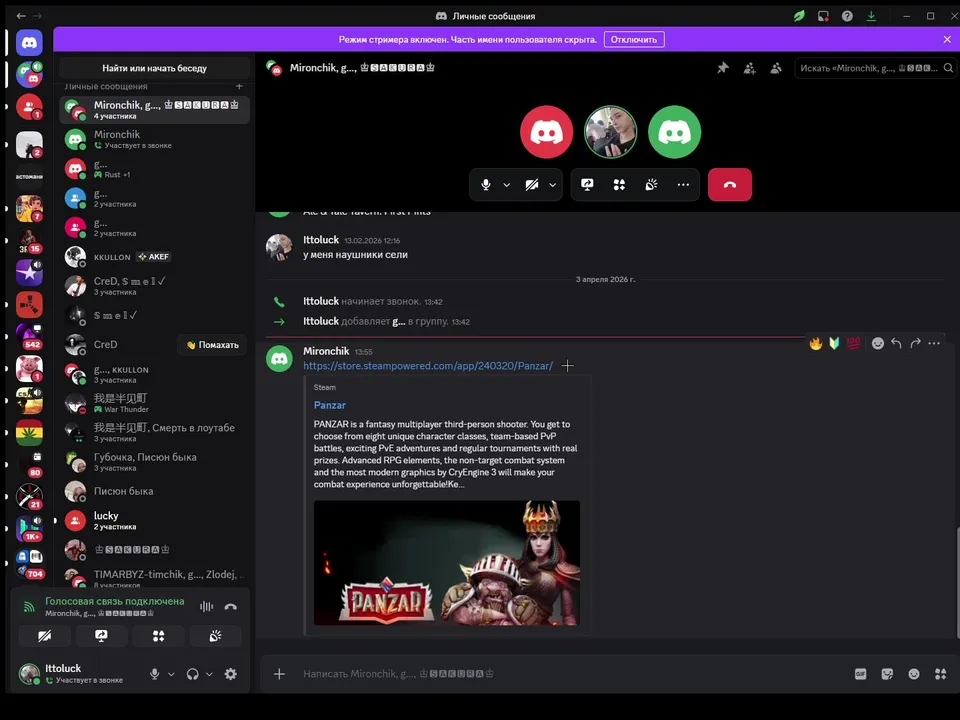The height and width of the screenshot is (720, 960).
Task: Open emoji picker in message box
Action: tap(913, 673)
